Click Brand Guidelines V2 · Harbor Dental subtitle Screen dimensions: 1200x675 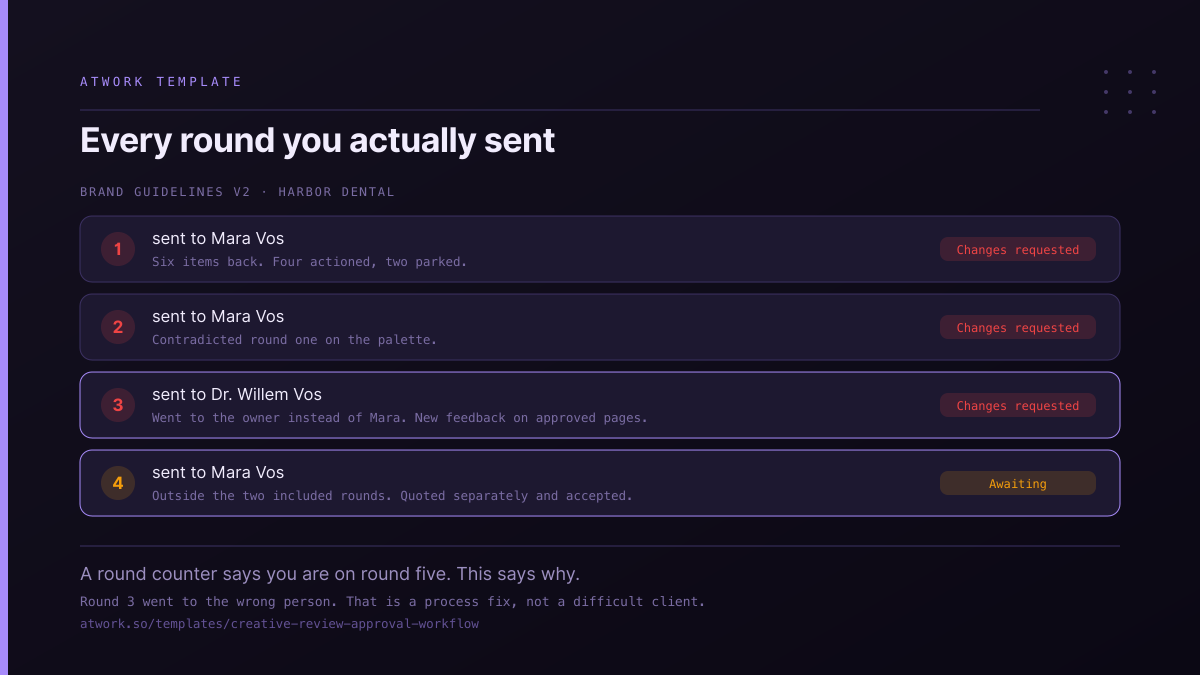click(x=237, y=192)
